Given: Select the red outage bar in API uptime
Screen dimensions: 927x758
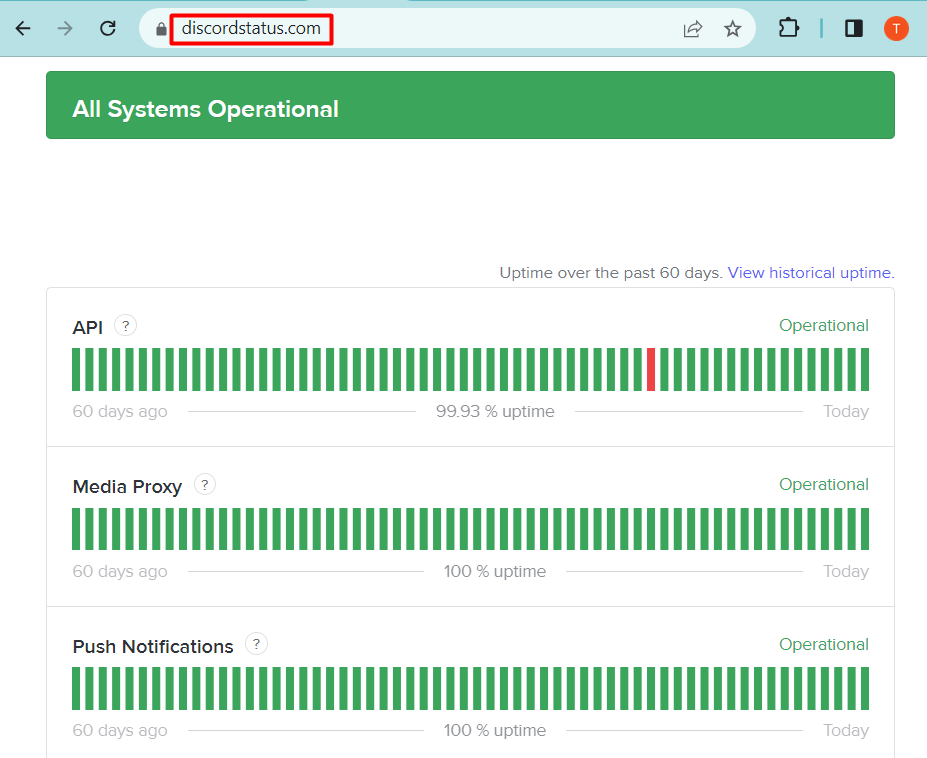Looking at the screenshot, I should coord(651,370).
